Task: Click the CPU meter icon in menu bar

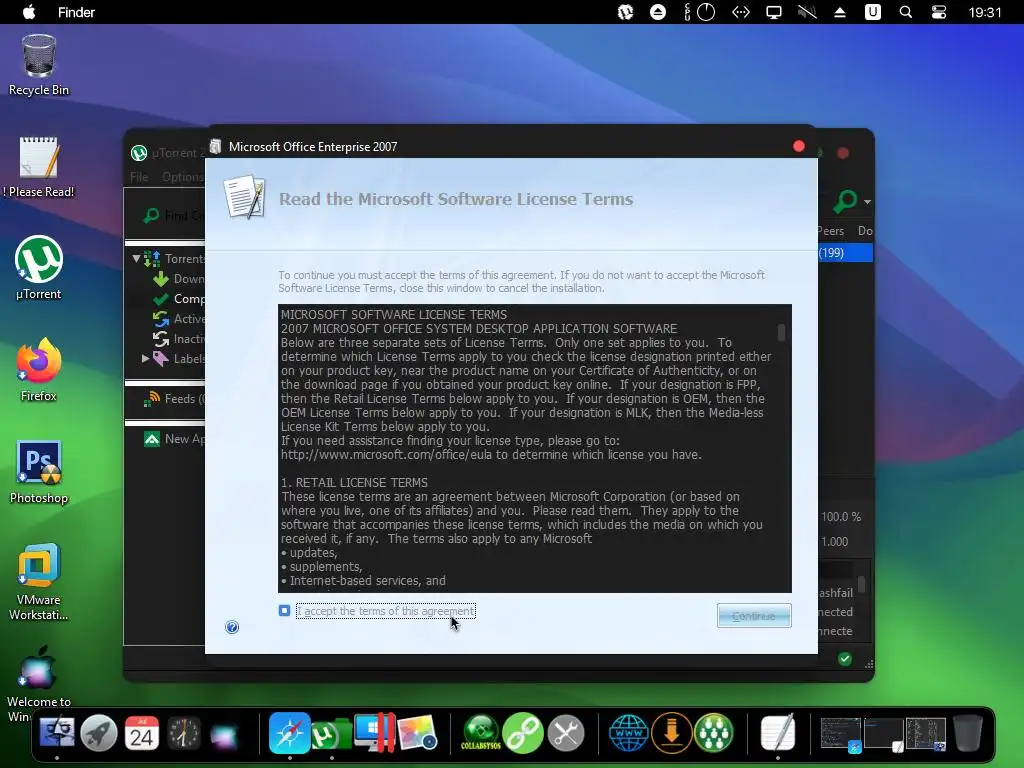Action: (699, 12)
